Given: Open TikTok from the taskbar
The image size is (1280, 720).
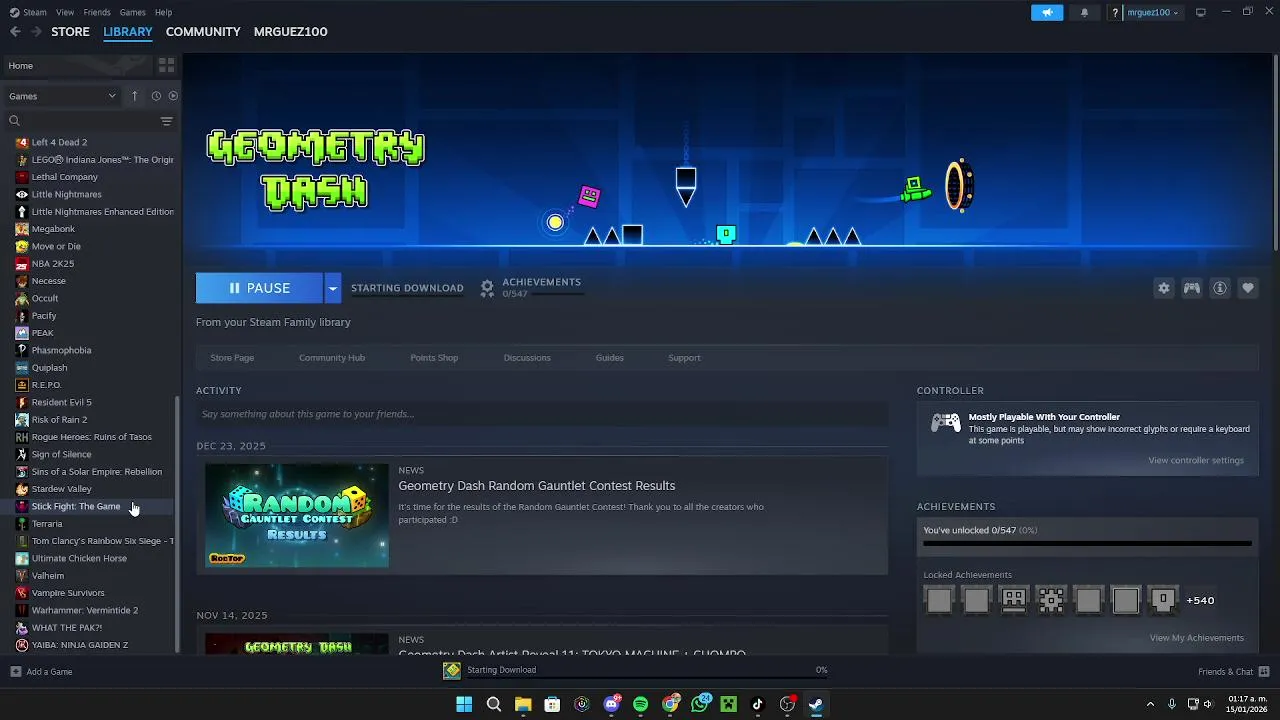Looking at the screenshot, I should [x=758, y=704].
